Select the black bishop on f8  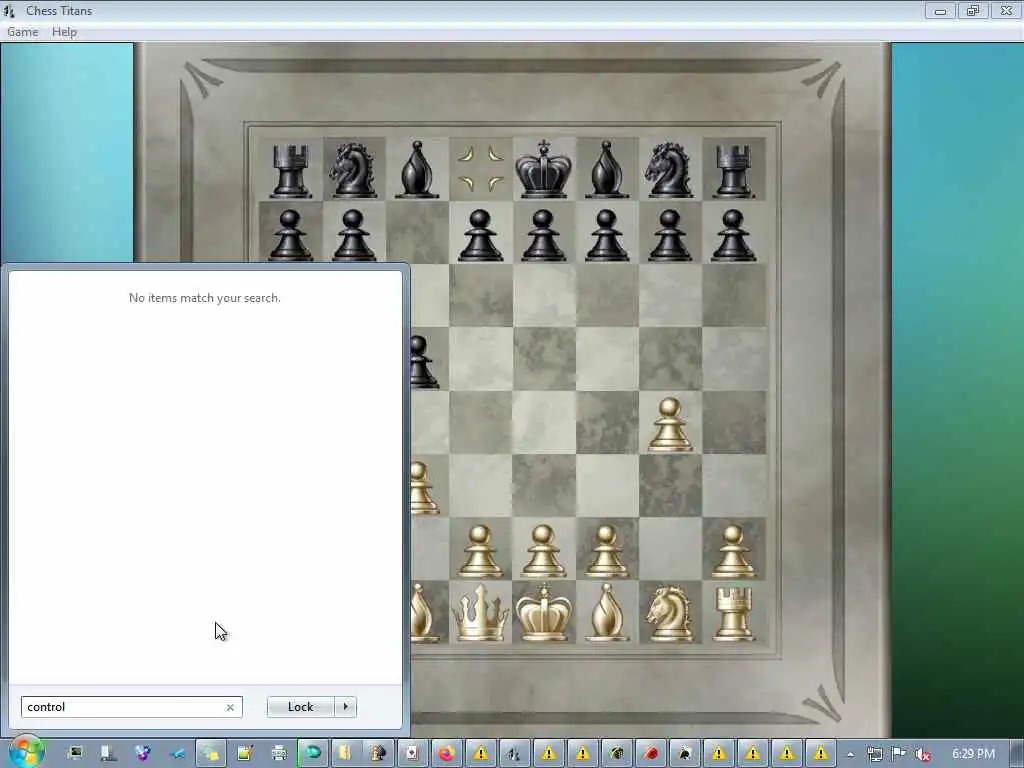tap(607, 170)
